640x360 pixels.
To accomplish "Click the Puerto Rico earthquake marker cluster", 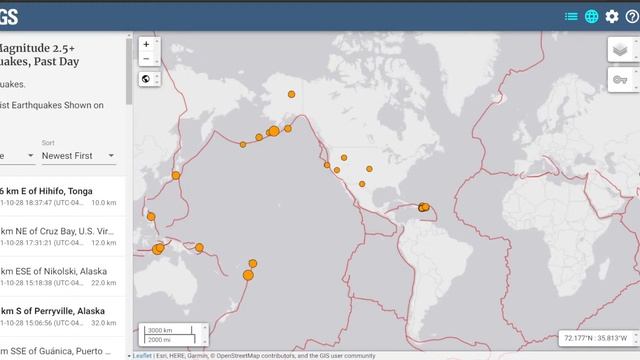I will coord(424,207).
